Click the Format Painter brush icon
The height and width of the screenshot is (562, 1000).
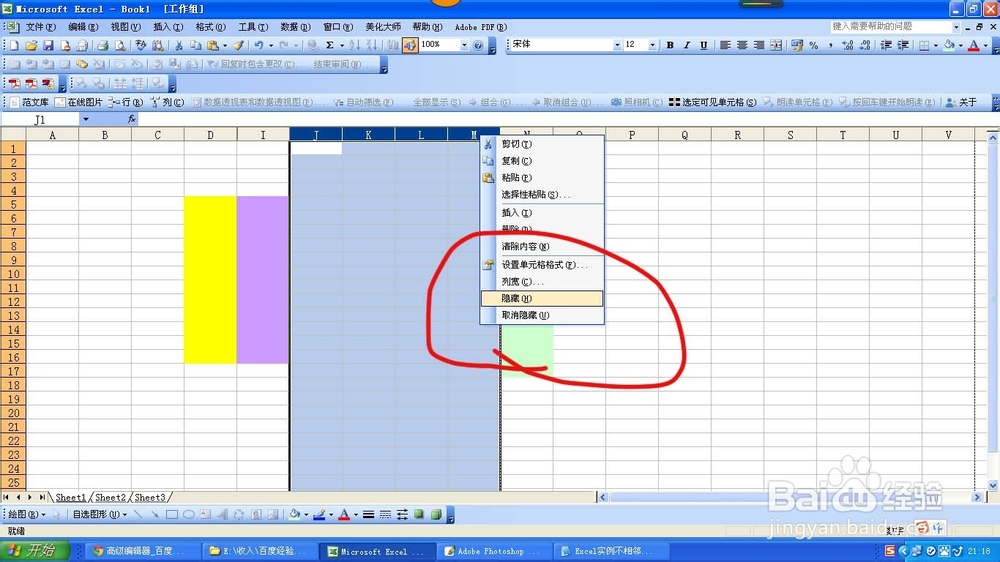(238, 45)
